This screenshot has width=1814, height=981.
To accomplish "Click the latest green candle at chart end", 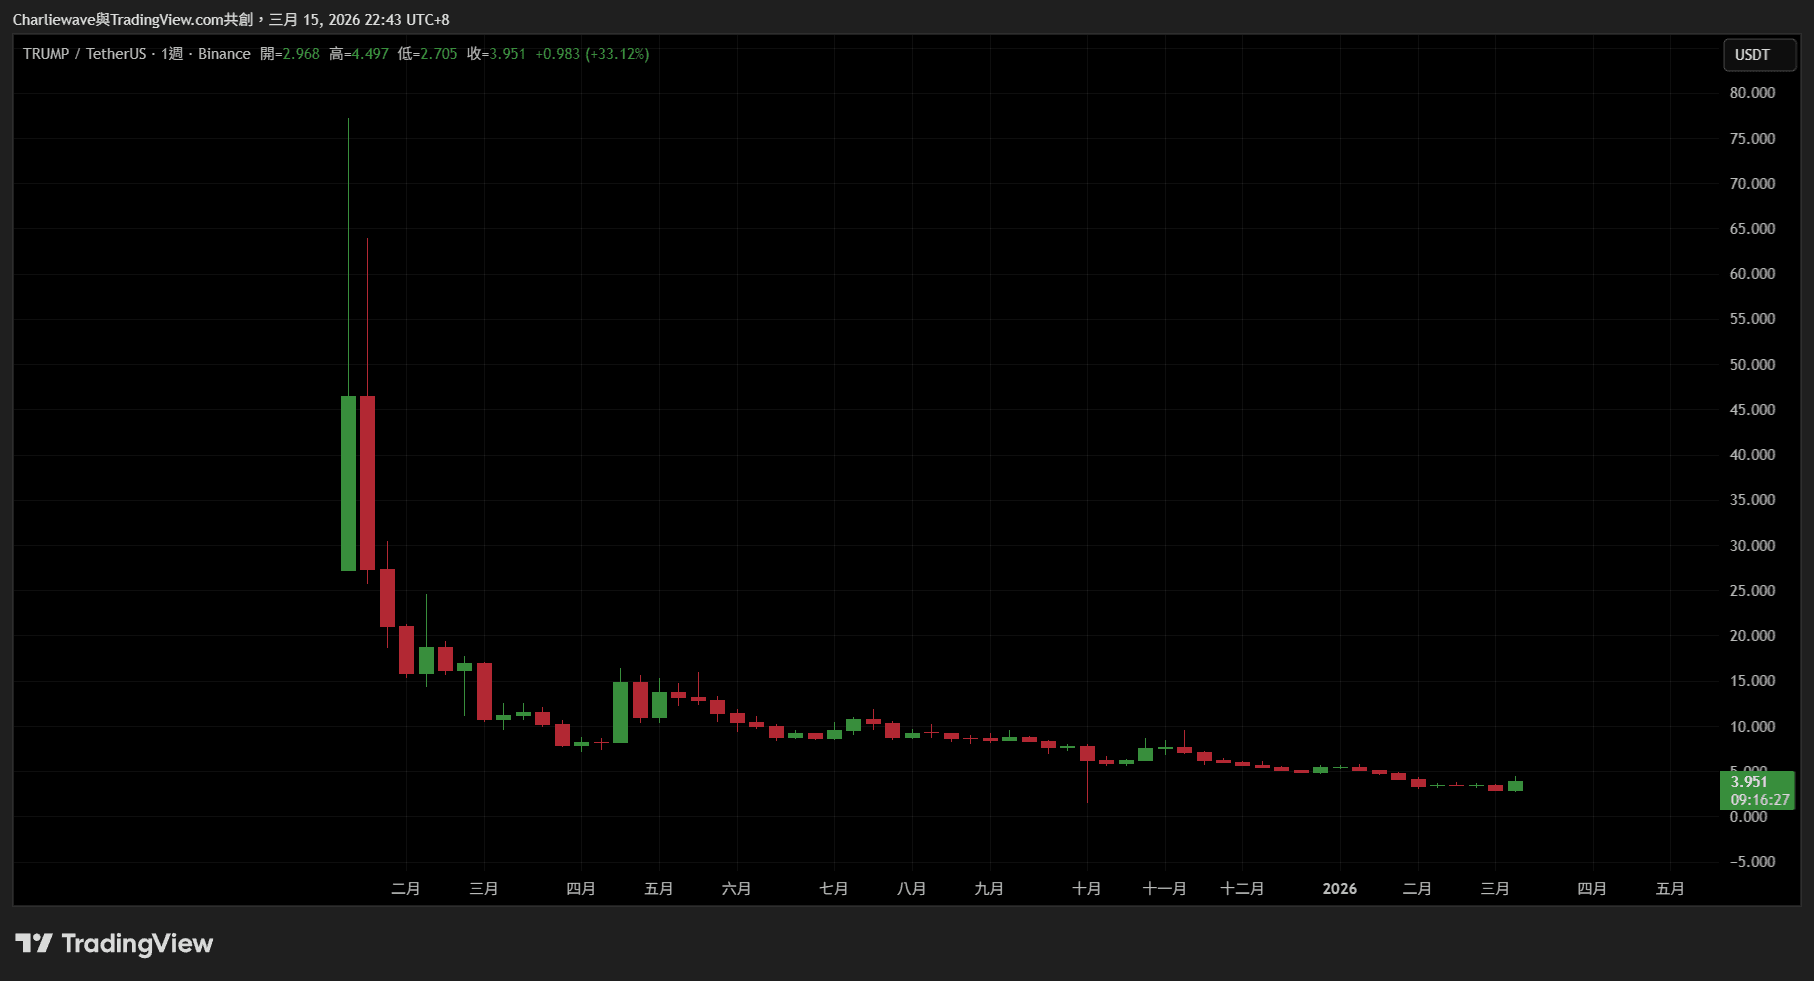I will click(1515, 786).
